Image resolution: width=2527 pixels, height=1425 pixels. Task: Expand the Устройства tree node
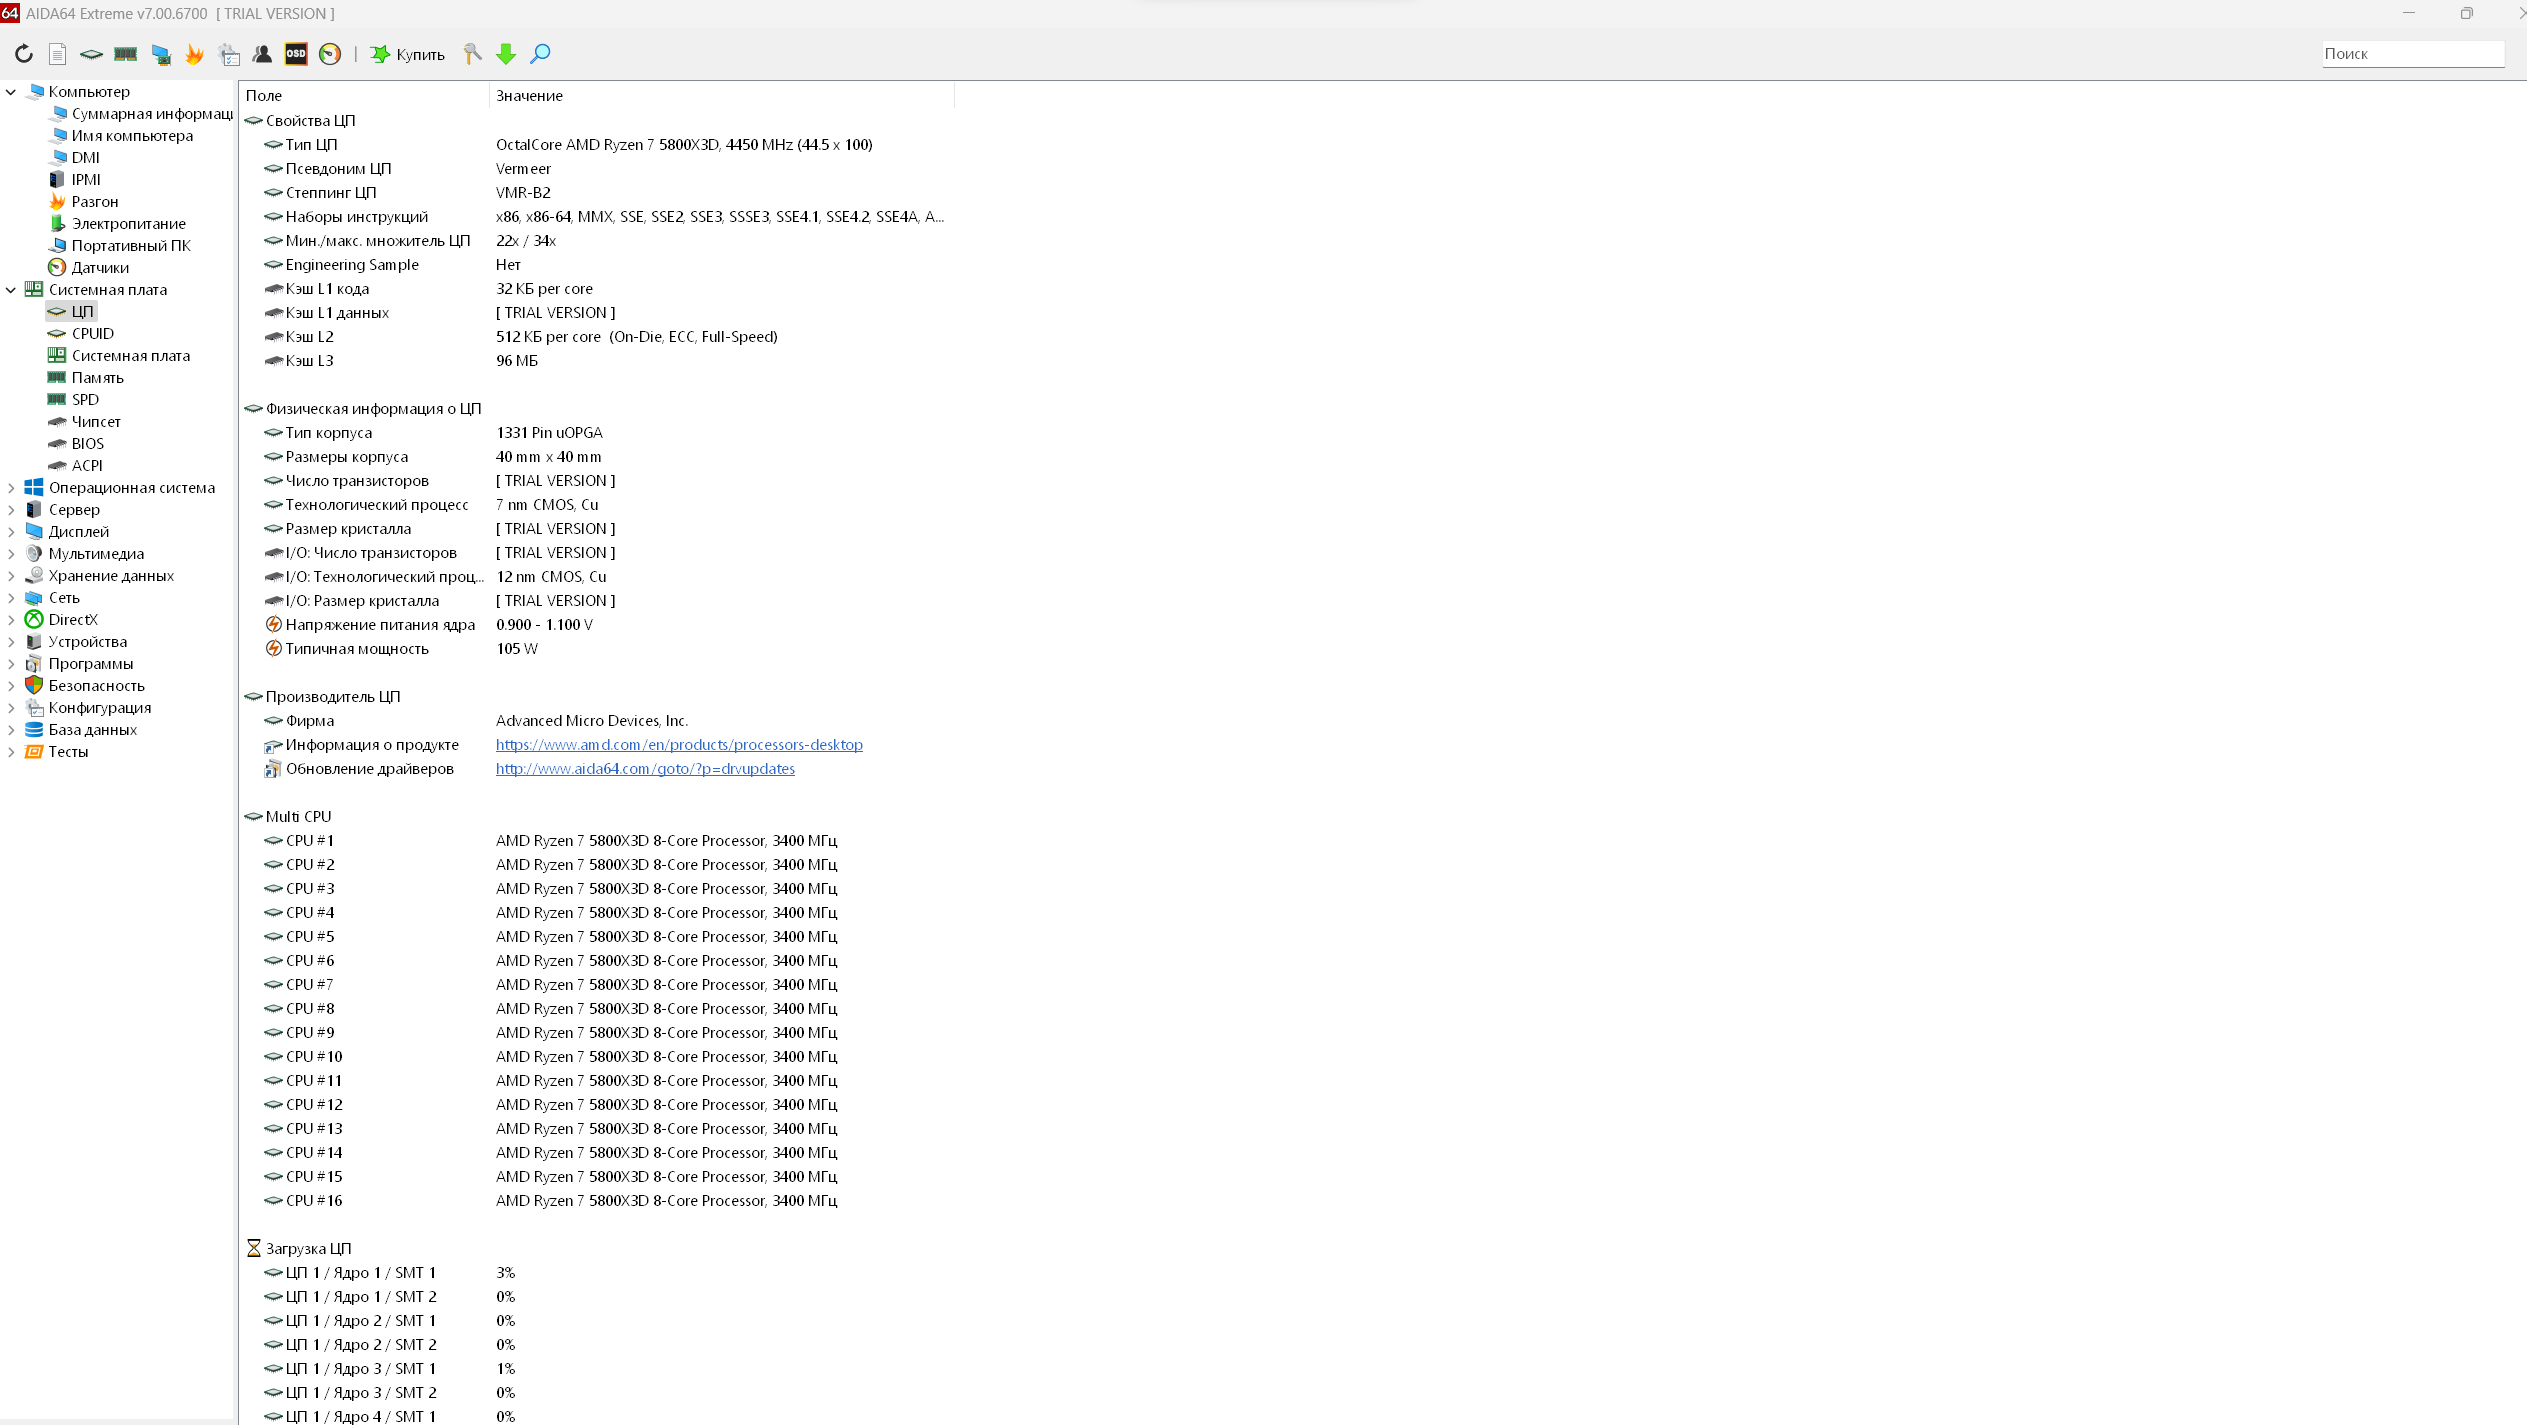point(11,641)
